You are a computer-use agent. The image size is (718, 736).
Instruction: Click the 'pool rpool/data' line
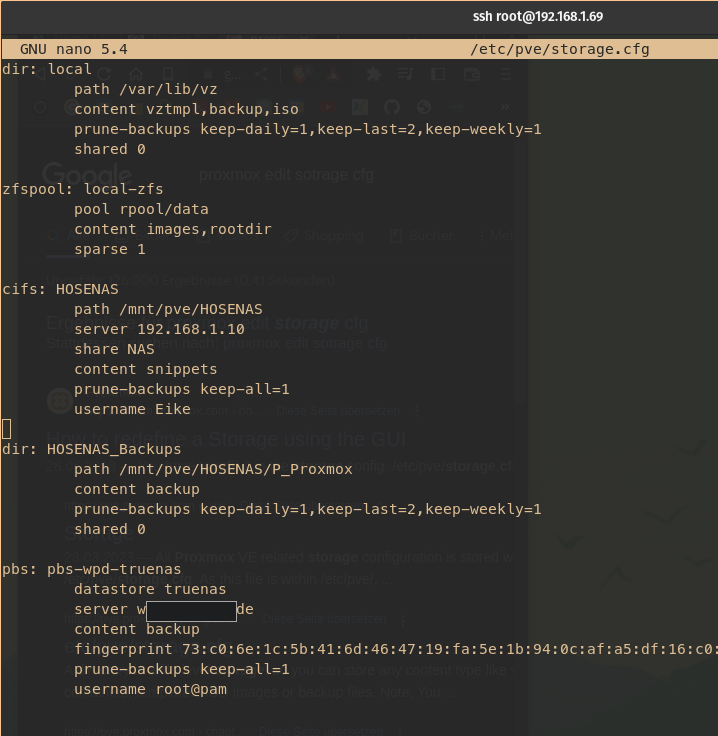[x=141, y=209]
